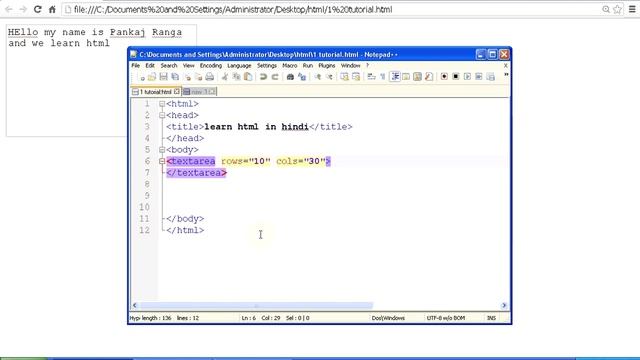Screen dimensions: 640x360
Task: Open the View menu
Action: (189, 65)
